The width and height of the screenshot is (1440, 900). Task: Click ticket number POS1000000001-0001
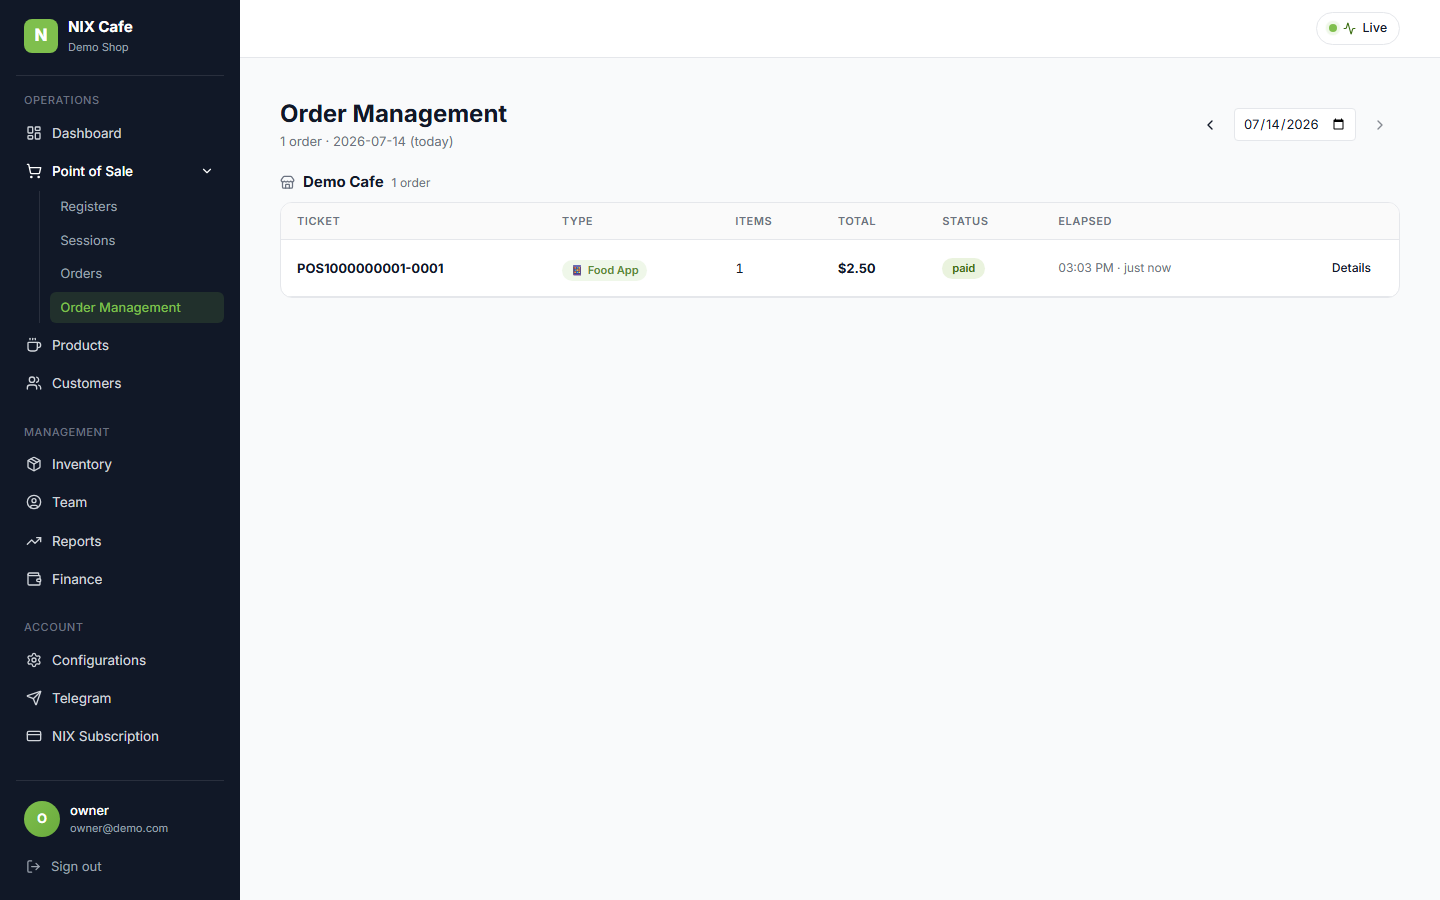point(370,268)
